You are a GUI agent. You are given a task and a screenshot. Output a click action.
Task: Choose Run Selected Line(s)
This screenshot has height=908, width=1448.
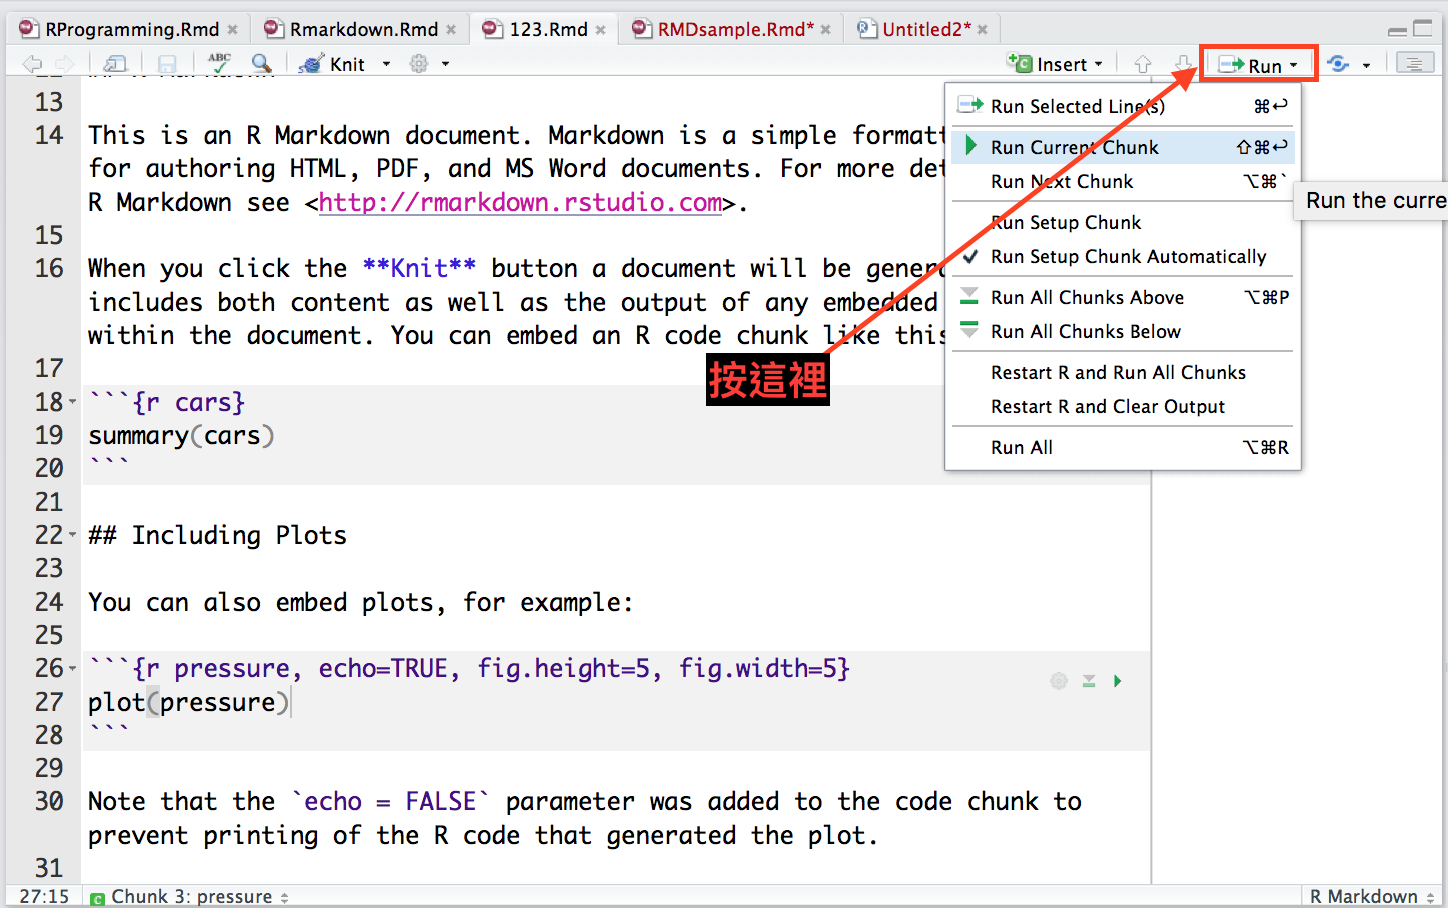pos(1123,106)
